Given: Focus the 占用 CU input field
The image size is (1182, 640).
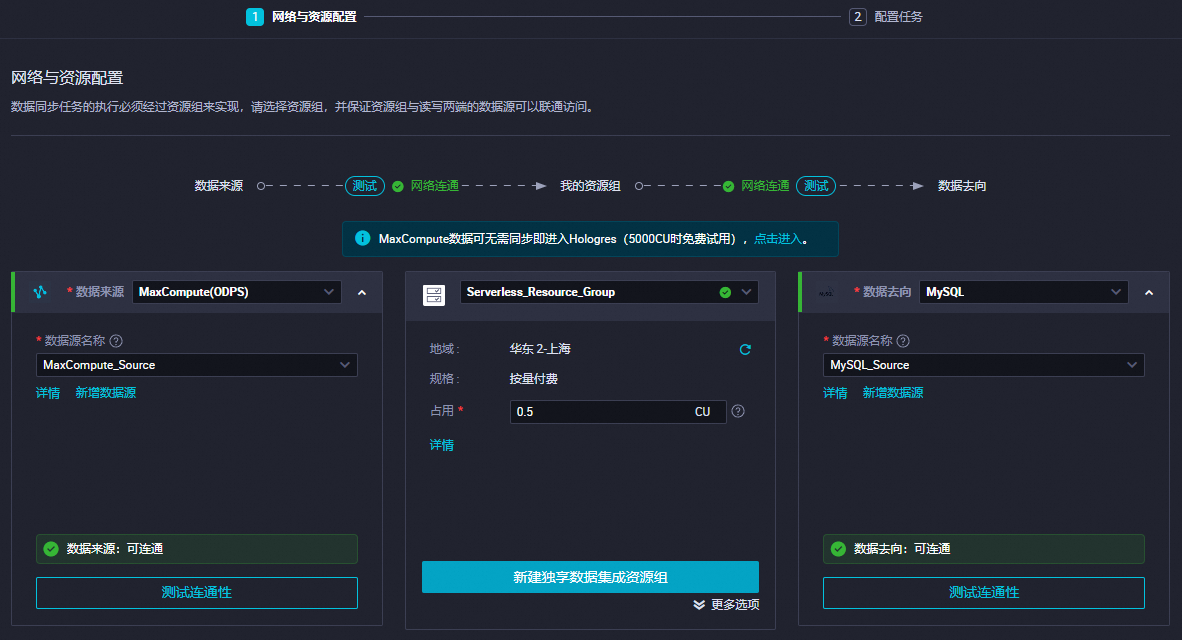Looking at the screenshot, I should [618, 412].
